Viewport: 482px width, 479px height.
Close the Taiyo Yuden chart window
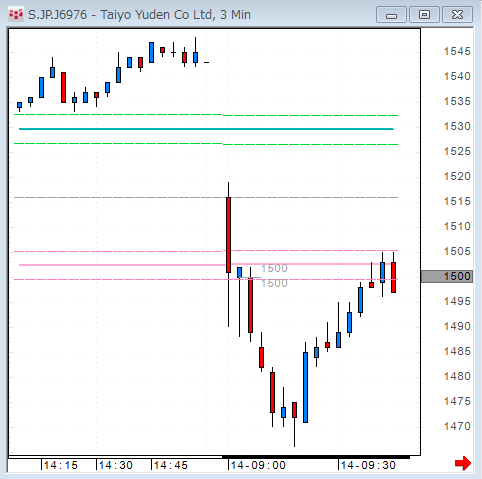[x=457, y=15]
